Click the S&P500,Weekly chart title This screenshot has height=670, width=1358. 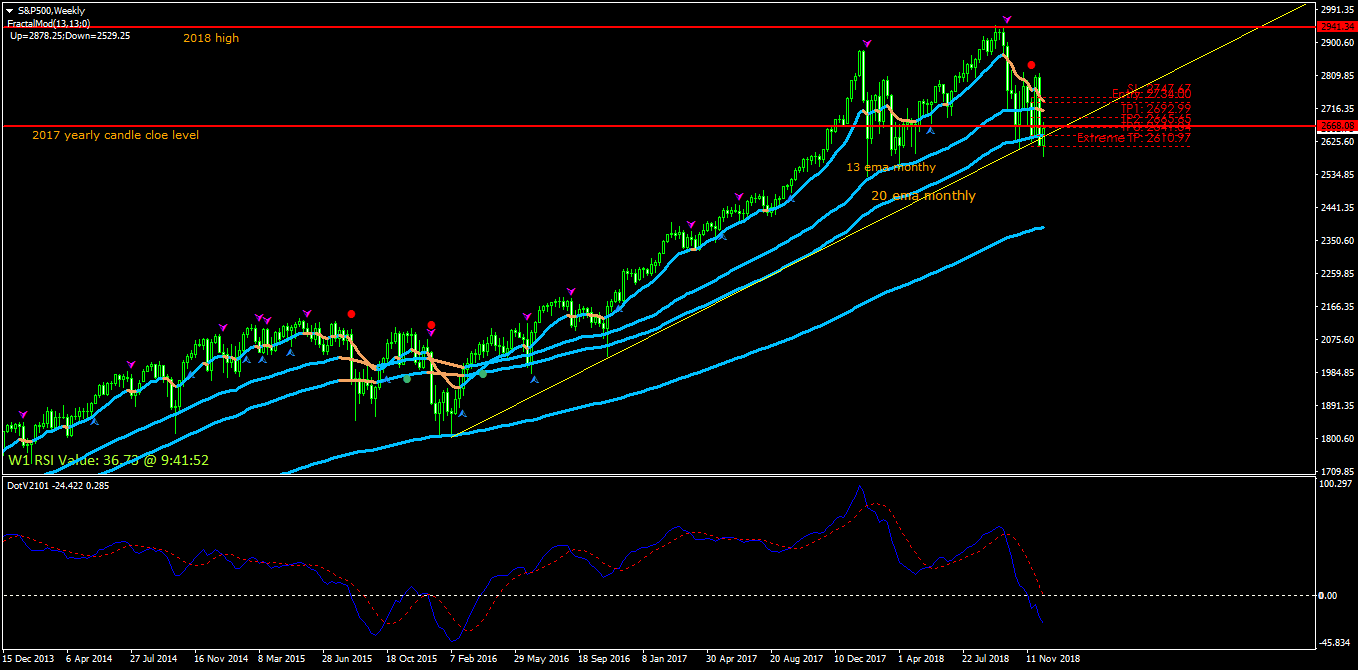tap(51, 9)
